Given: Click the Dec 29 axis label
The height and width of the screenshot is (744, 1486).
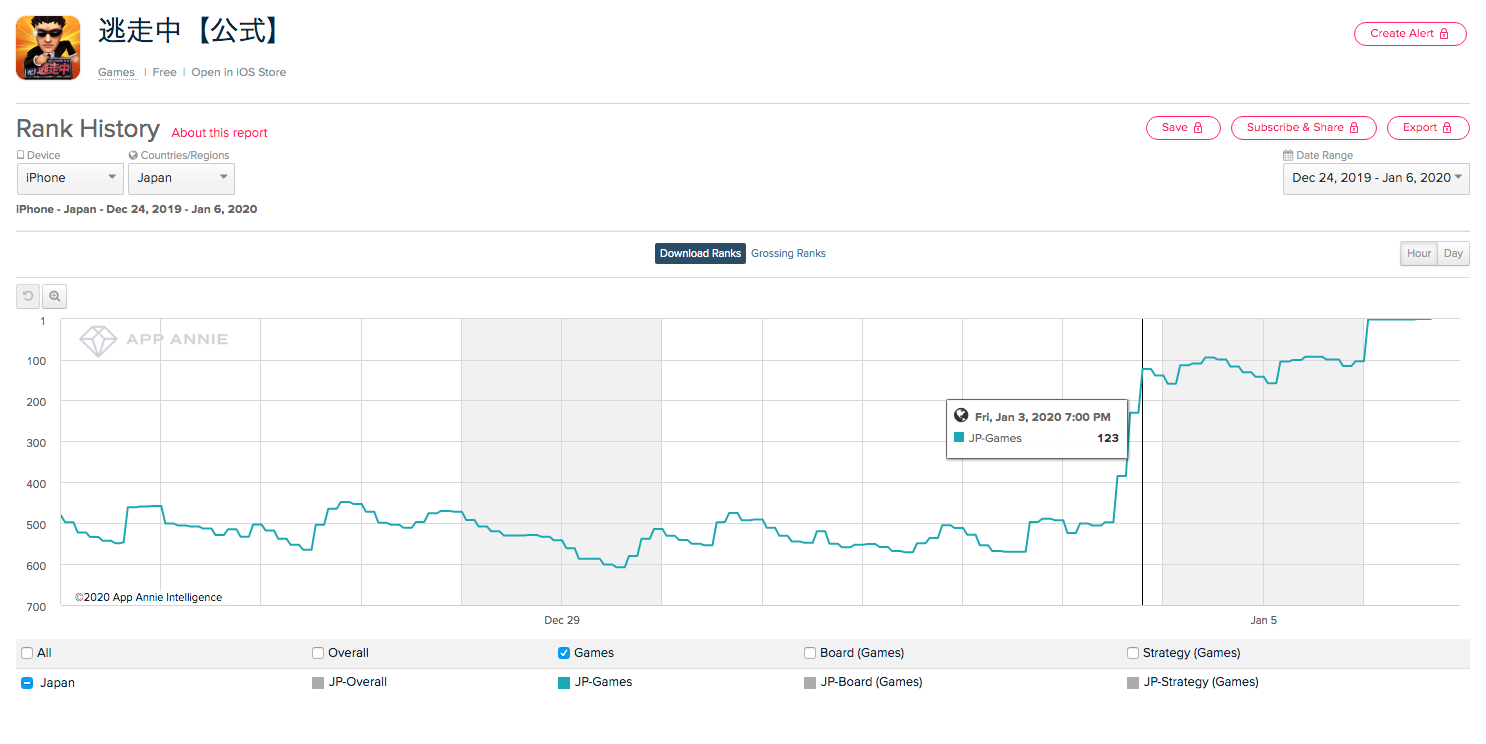Looking at the screenshot, I should 562,620.
